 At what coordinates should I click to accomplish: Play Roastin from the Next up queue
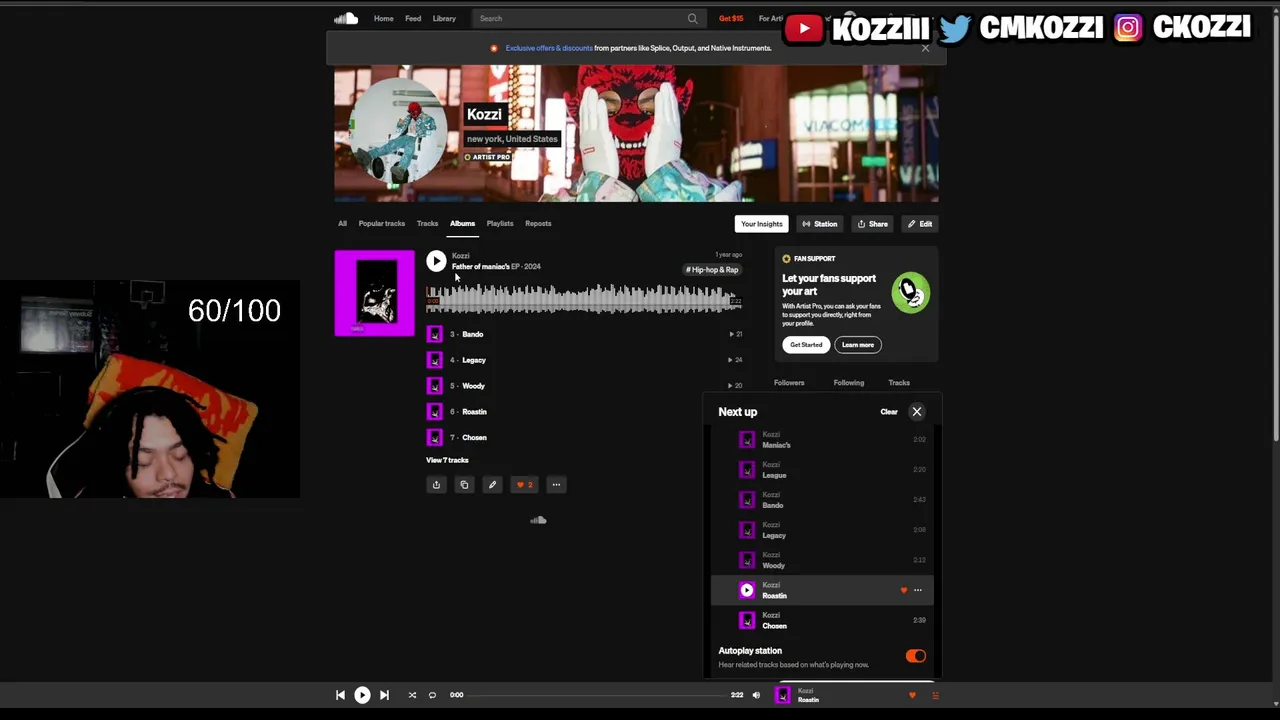point(747,590)
